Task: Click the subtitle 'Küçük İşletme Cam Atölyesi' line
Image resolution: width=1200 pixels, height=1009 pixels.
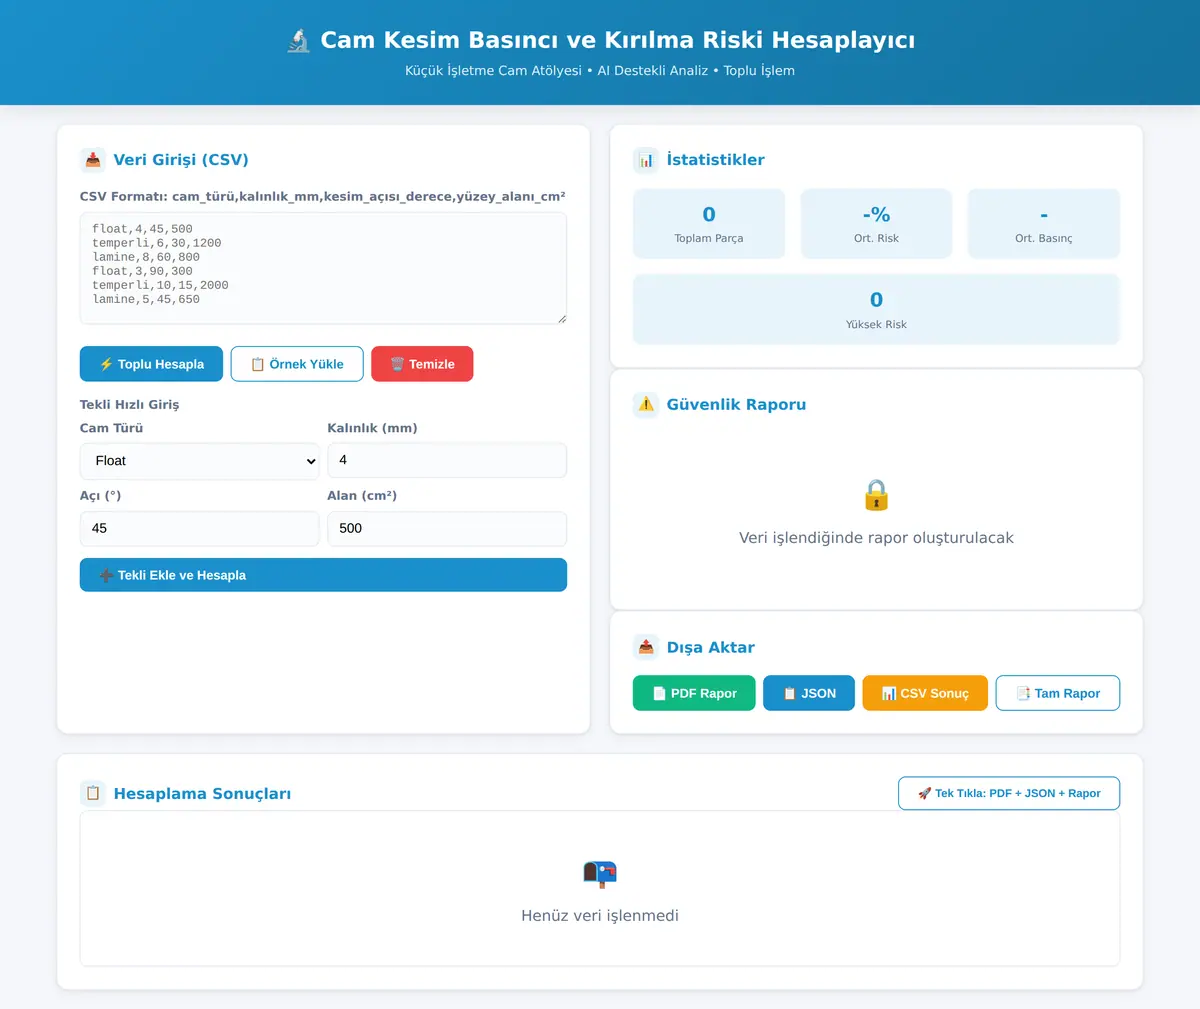Action: click(600, 71)
